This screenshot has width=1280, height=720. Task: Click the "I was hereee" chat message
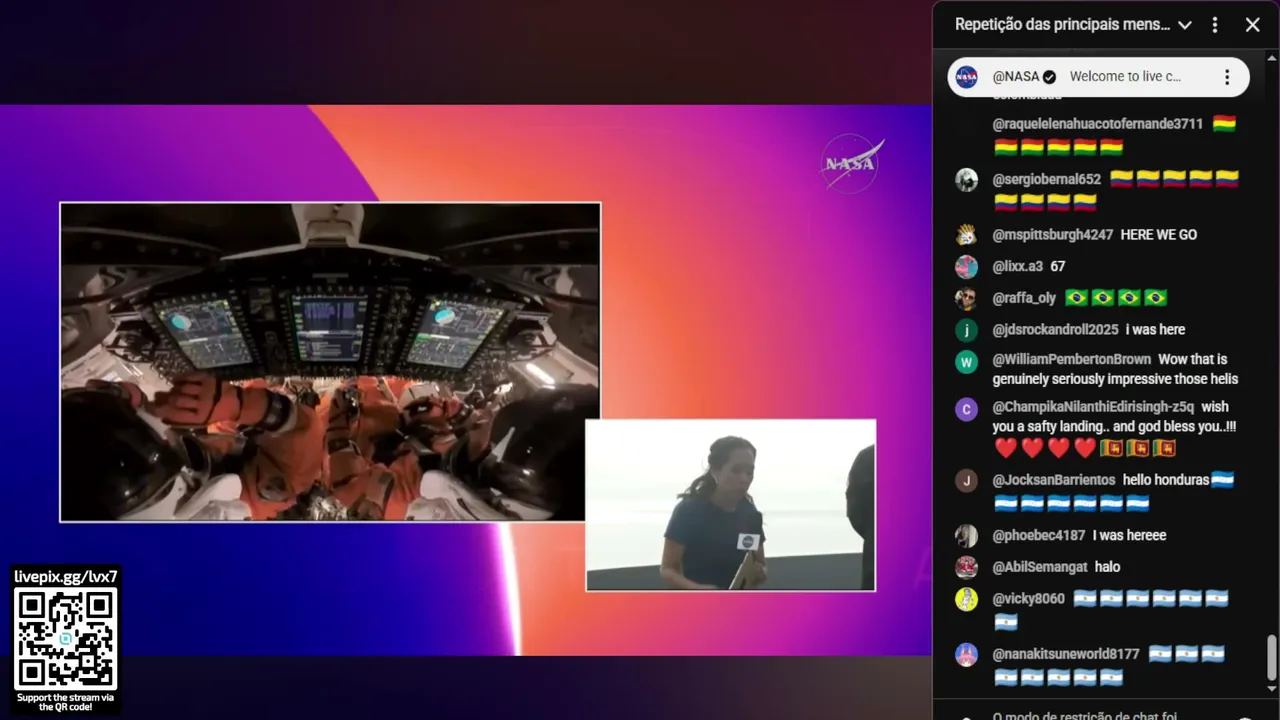pos(1130,536)
